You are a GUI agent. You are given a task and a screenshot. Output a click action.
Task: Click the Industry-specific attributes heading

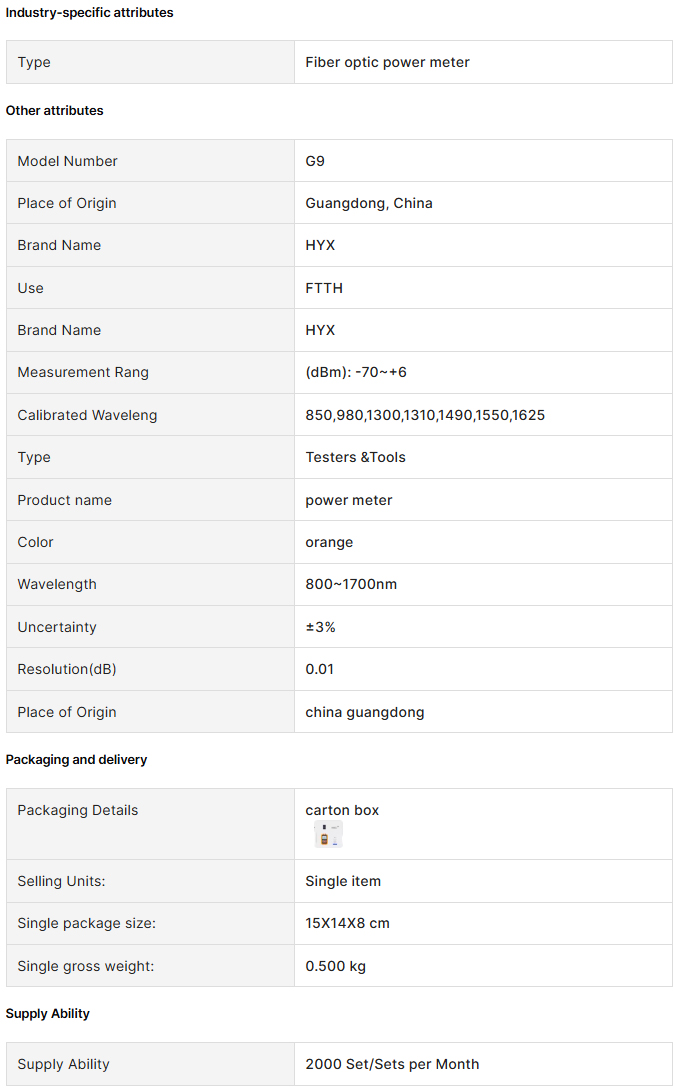coord(90,13)
